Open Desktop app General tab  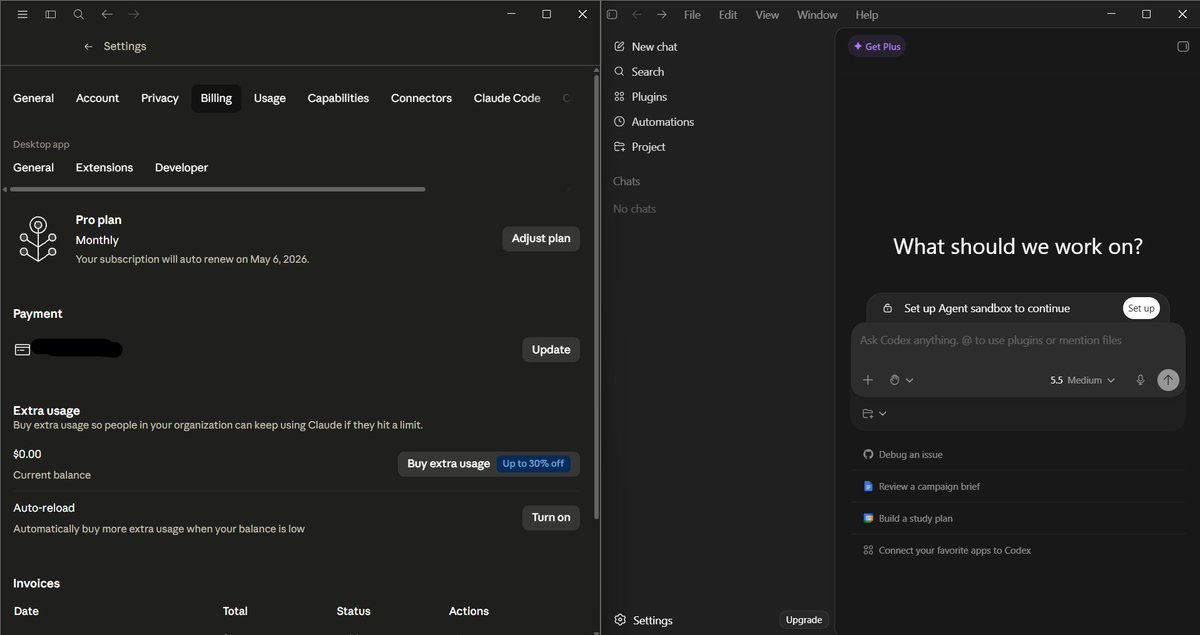[x=33, y=167]
